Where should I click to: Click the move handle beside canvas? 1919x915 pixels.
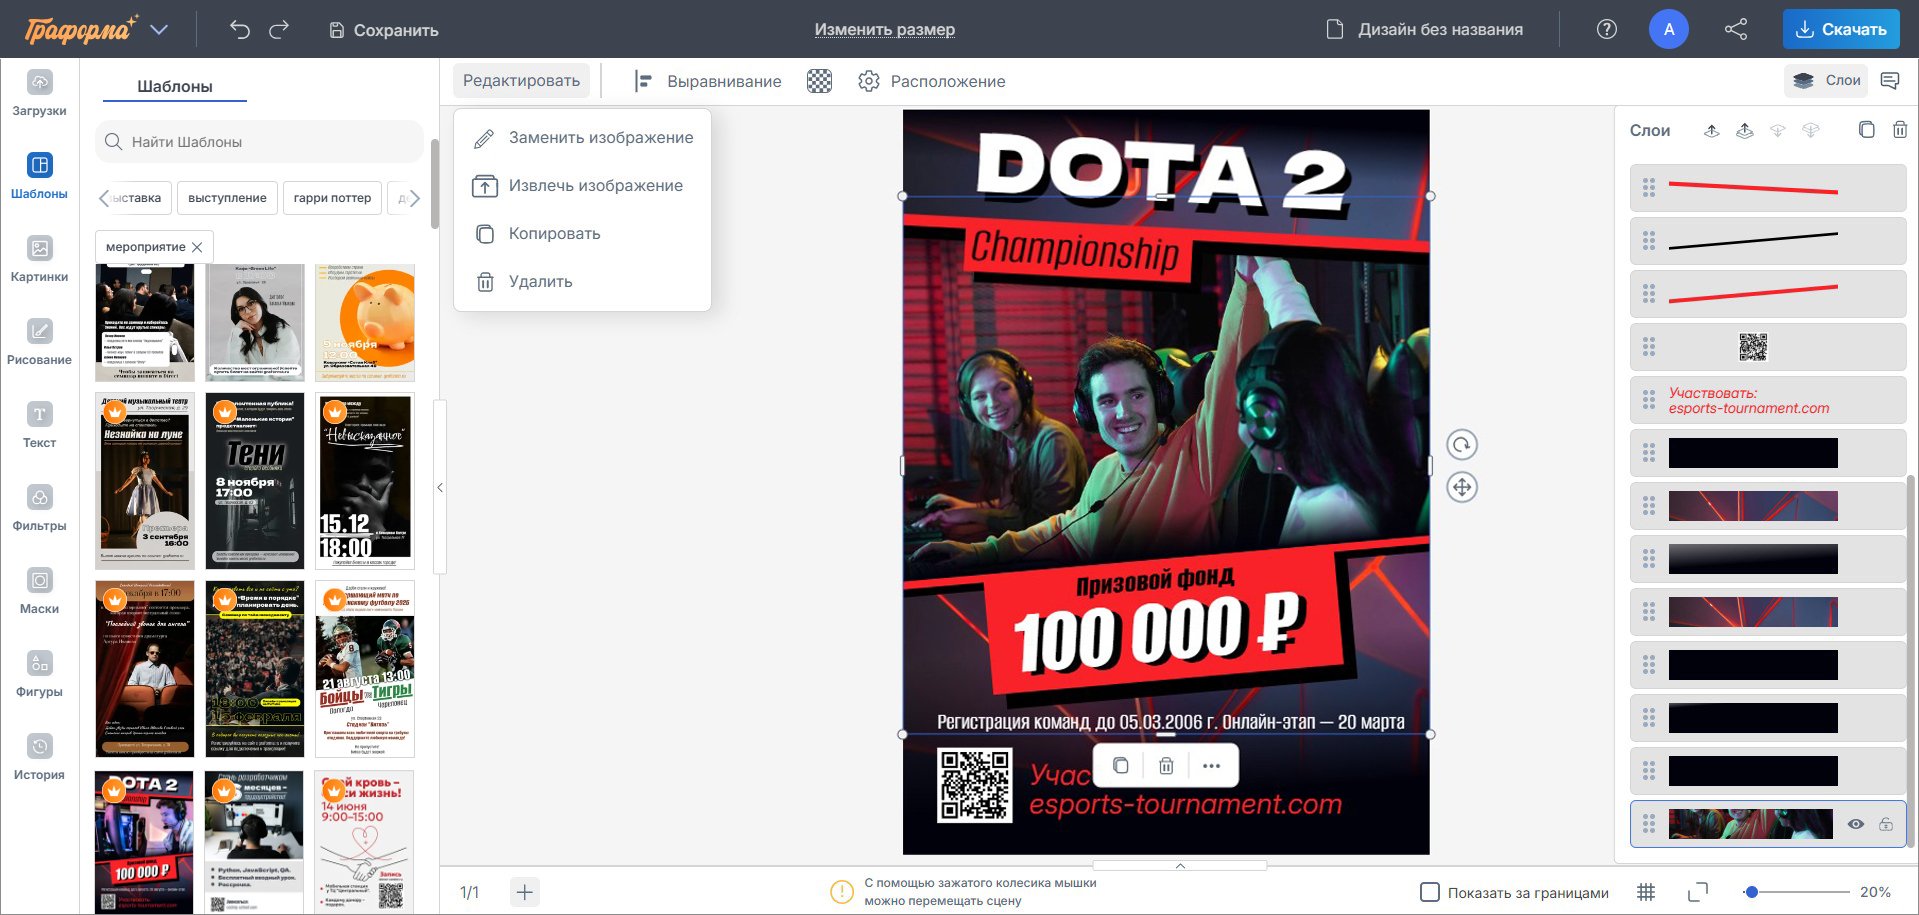click(1462, 488)
